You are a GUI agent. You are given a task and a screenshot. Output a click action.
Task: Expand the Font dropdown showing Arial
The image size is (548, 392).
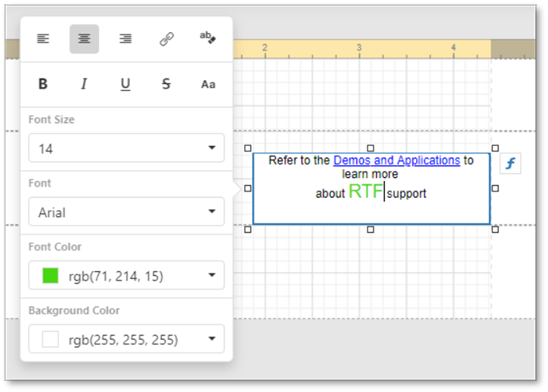[126, 212]
